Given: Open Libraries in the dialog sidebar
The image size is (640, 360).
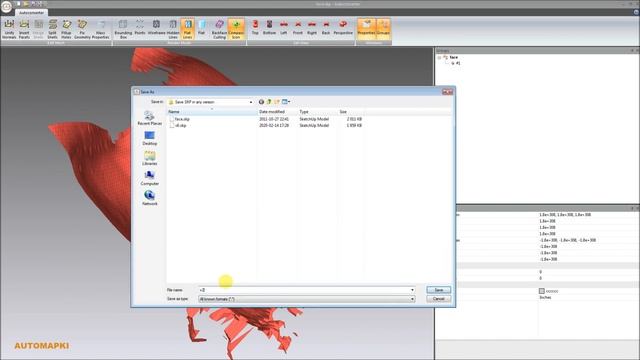Looking at the screenshot, I should (x=149, y=158).
